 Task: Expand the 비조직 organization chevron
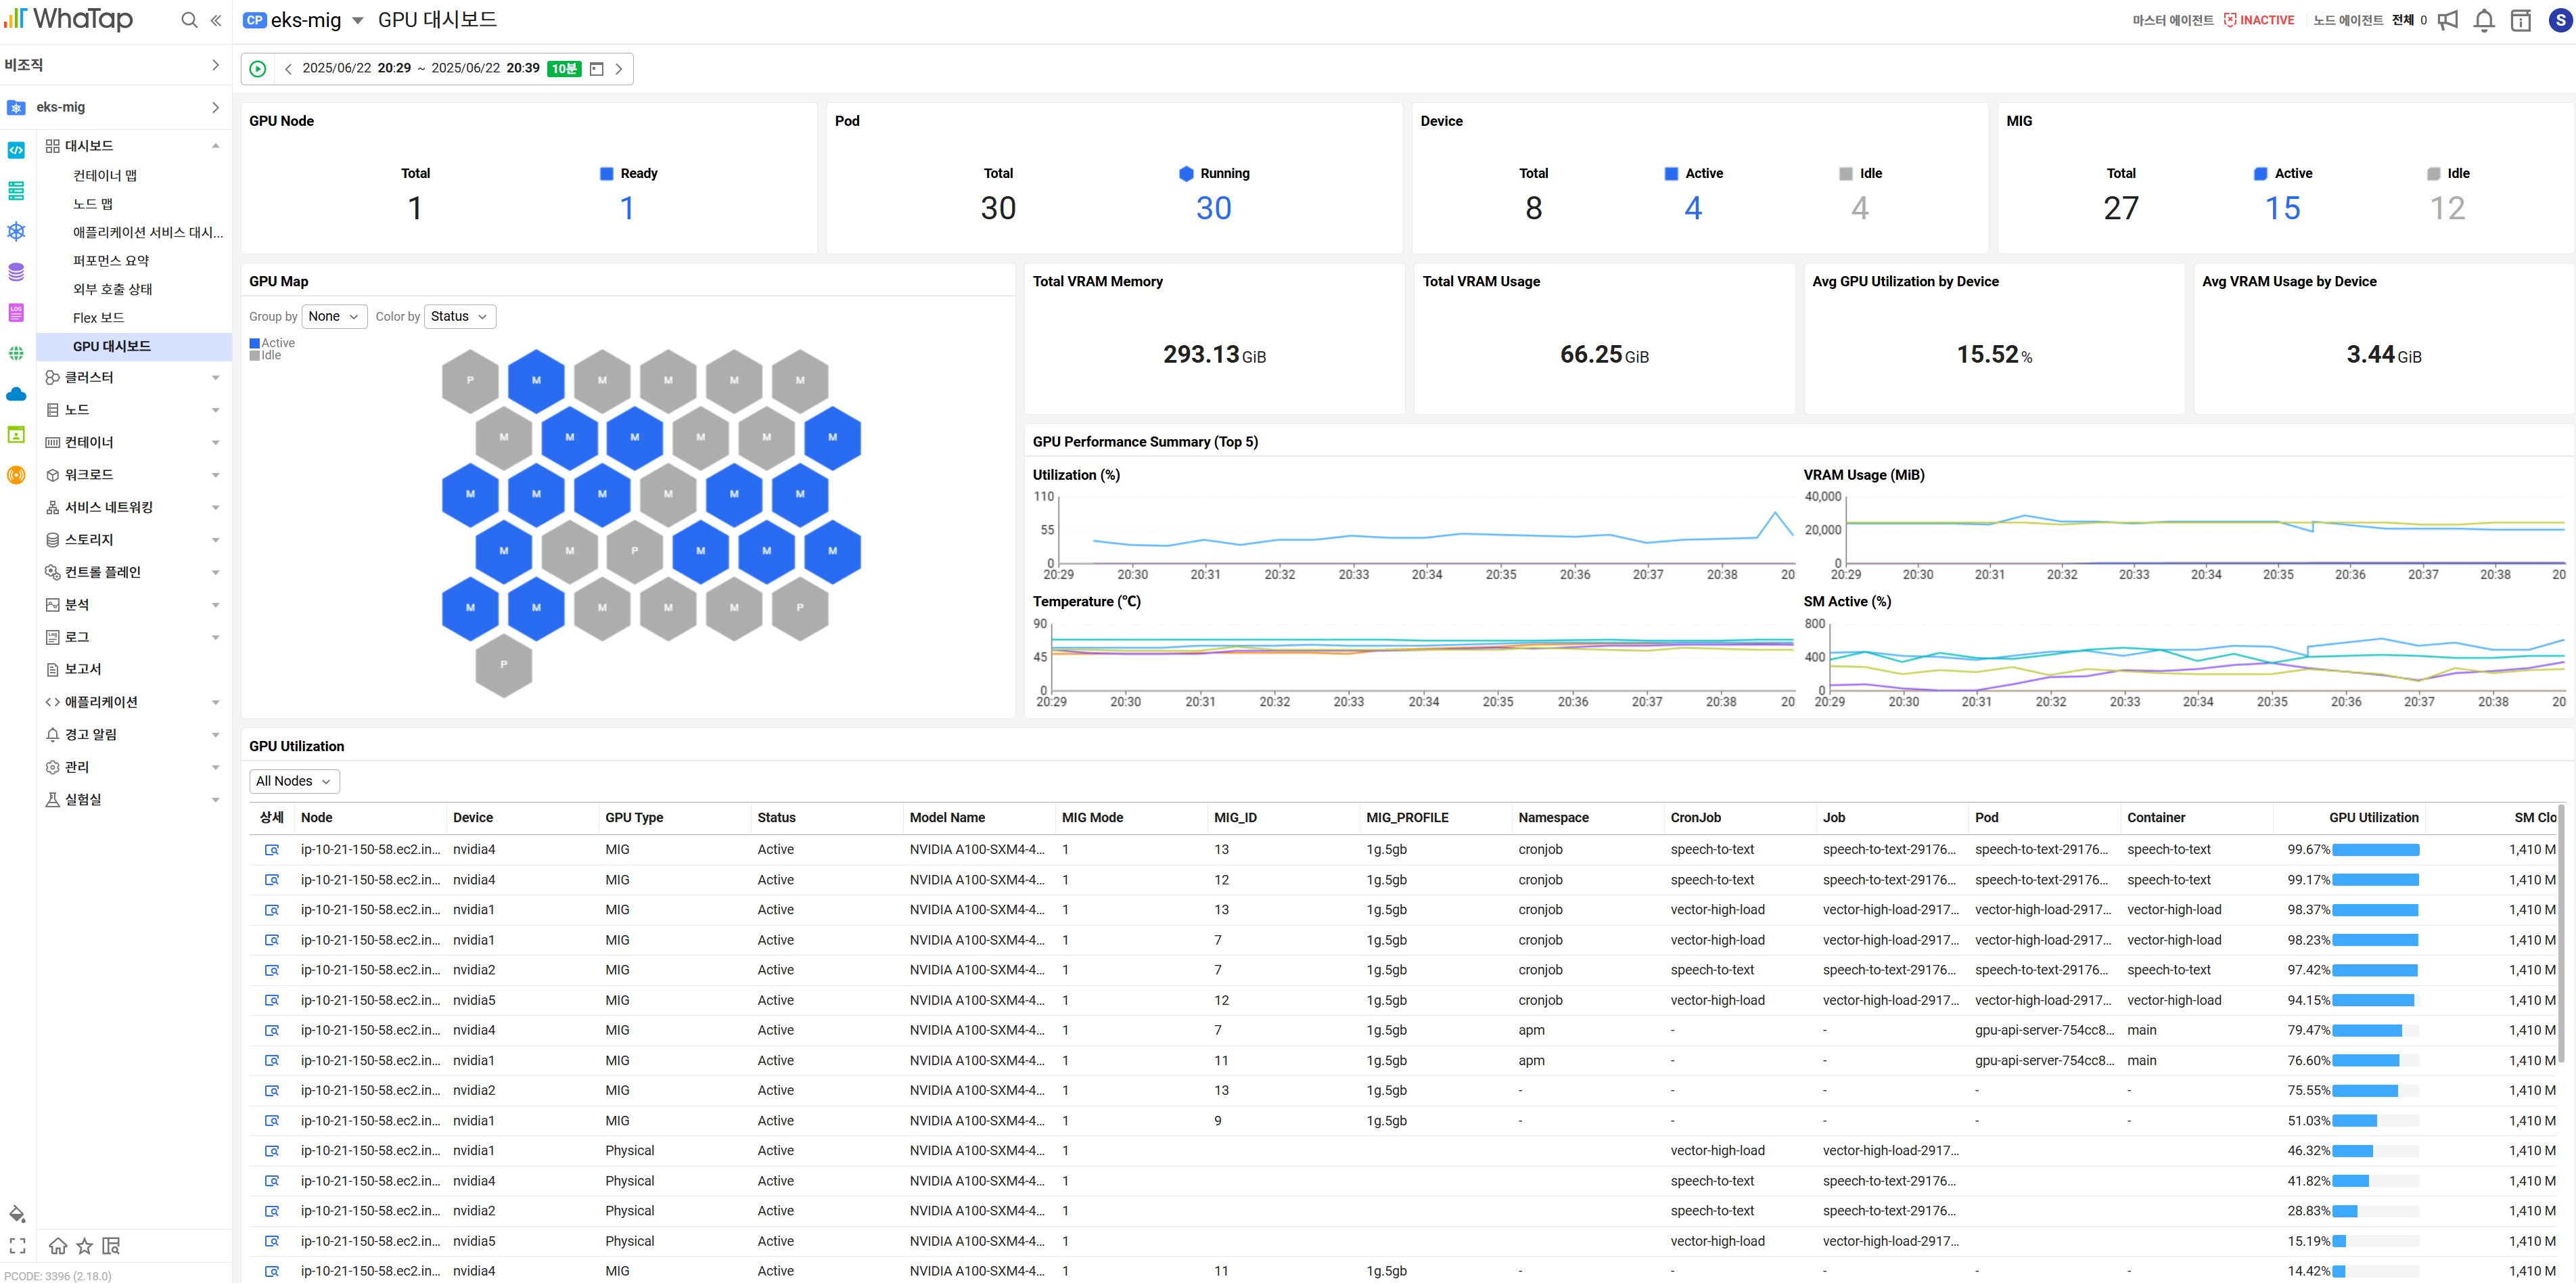[215, 65]
